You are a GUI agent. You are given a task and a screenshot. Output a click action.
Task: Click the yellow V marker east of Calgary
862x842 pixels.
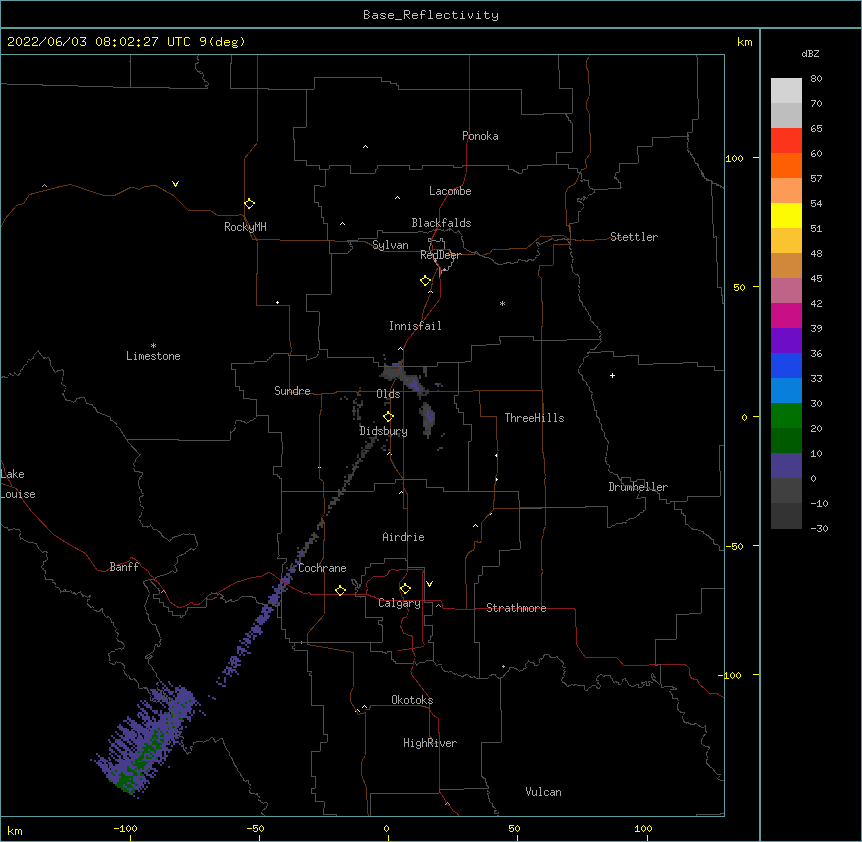[x=429, y=584]
